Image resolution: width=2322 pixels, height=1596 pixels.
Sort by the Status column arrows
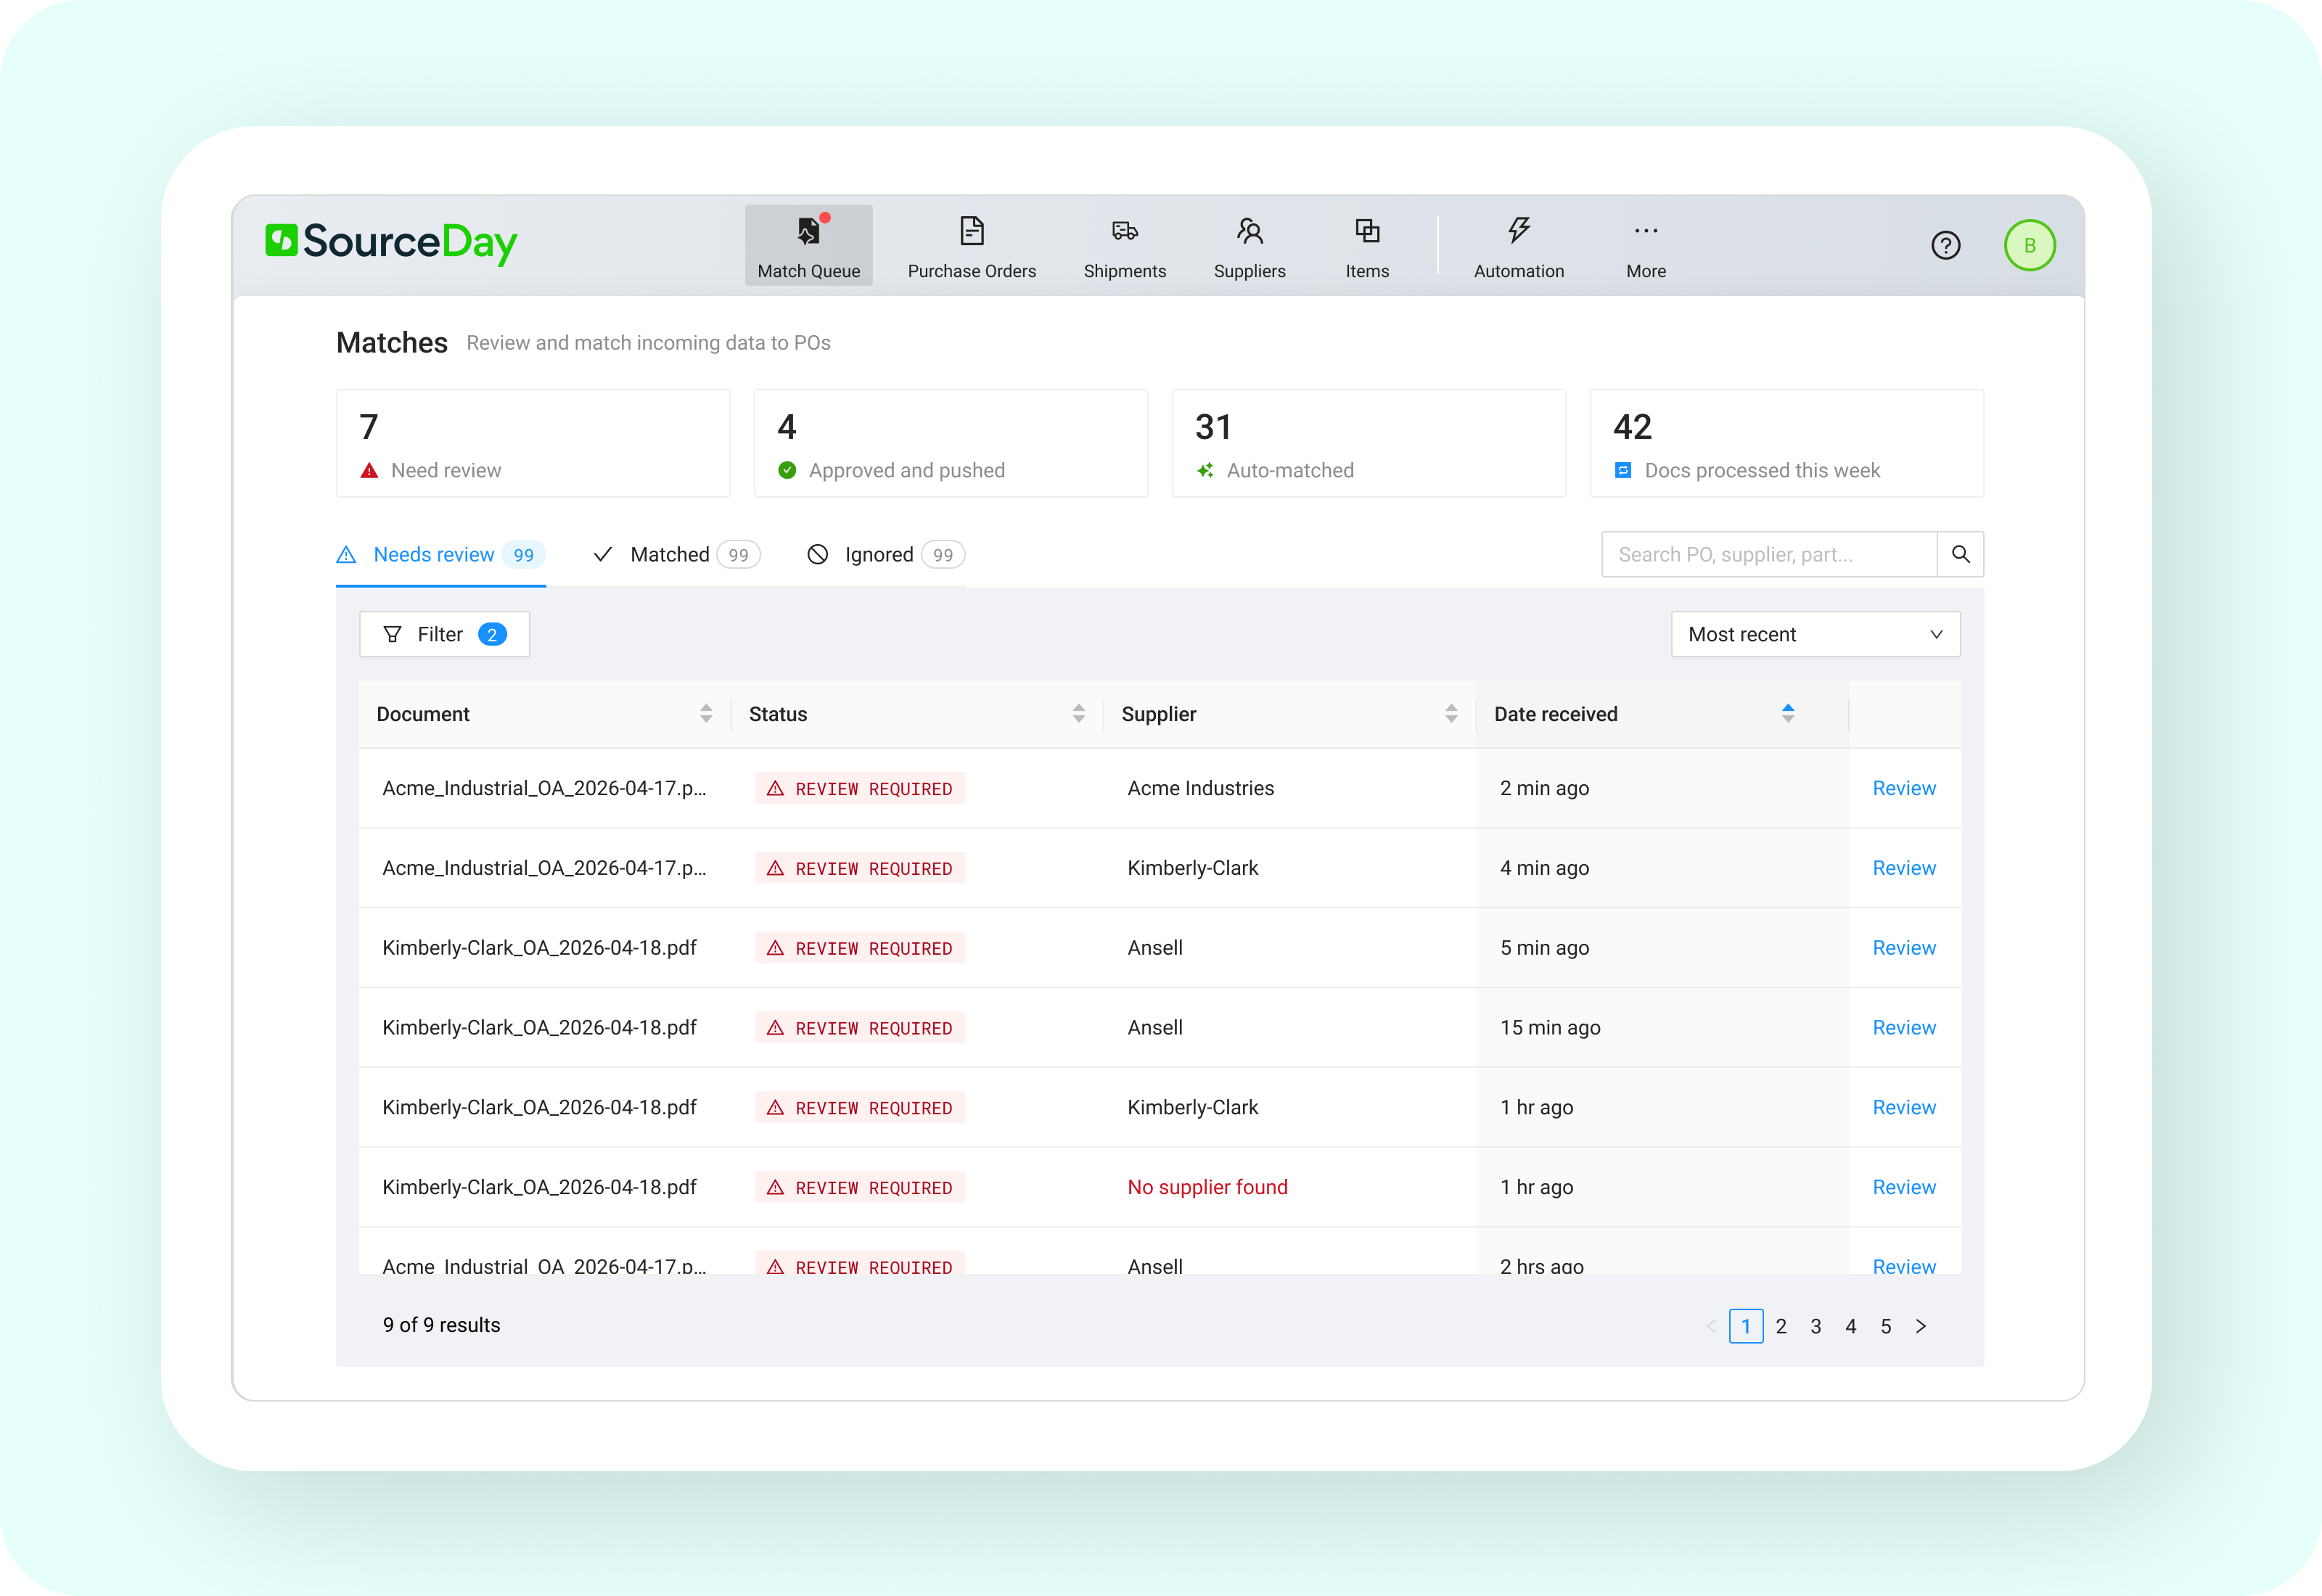(x=1078, y=714)
